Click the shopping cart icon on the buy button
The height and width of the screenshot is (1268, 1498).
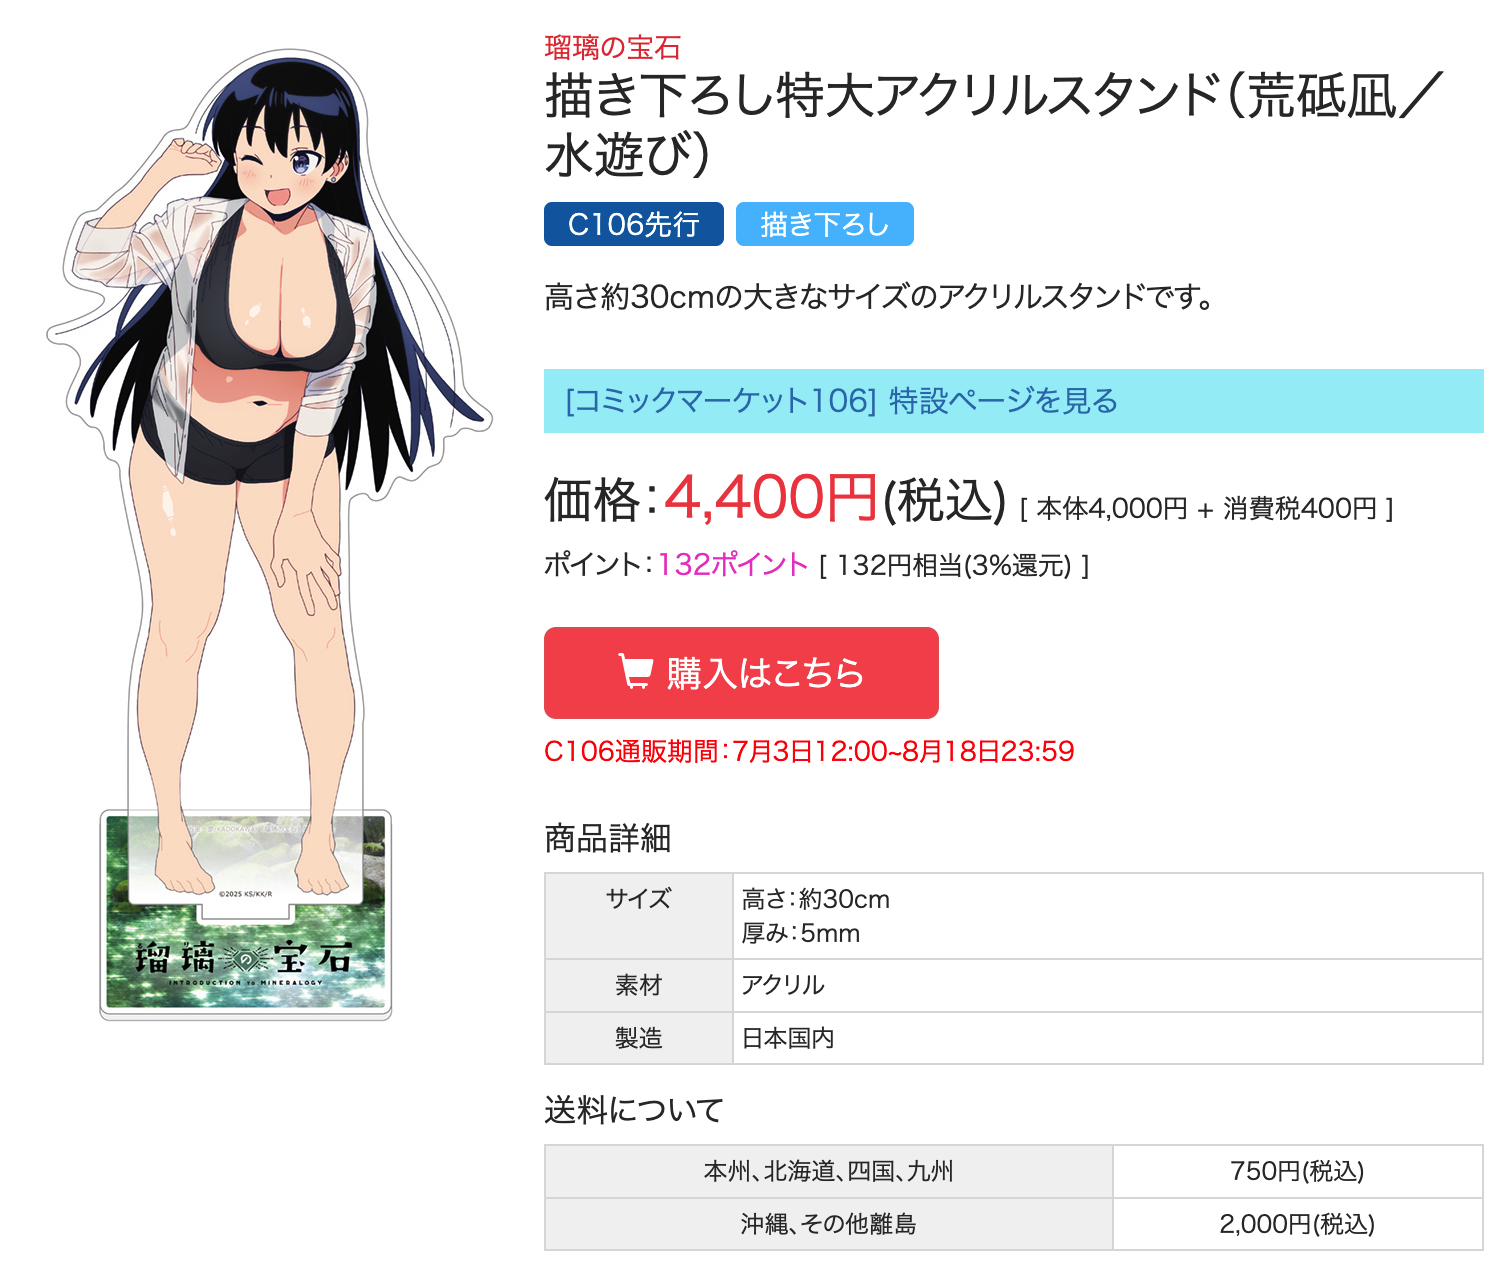[x=636, y=671]
